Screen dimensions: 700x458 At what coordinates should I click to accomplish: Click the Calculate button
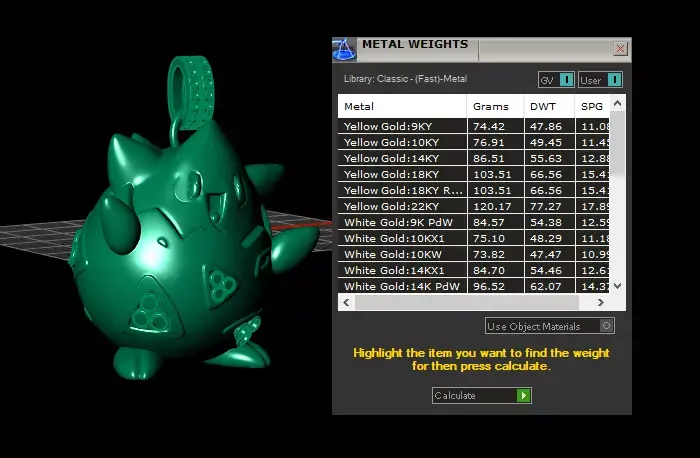(x=482, y=396)
